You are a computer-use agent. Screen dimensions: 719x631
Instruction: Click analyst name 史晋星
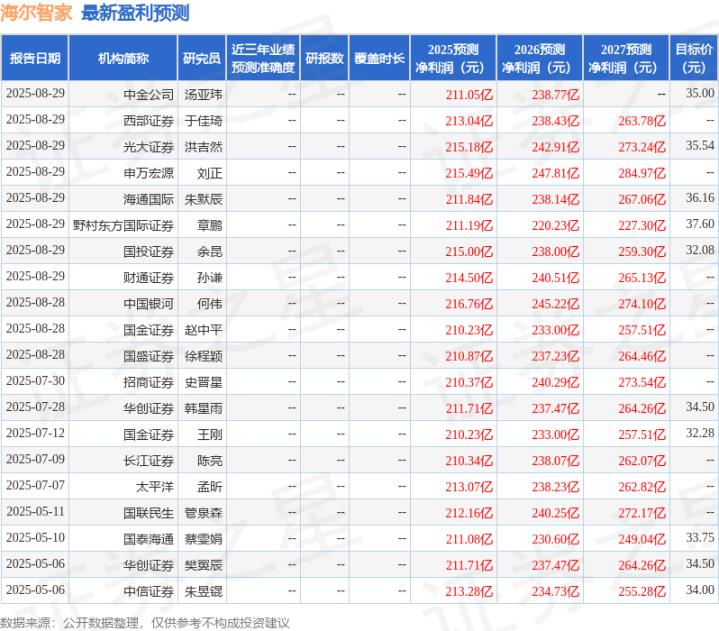[204, 382]
